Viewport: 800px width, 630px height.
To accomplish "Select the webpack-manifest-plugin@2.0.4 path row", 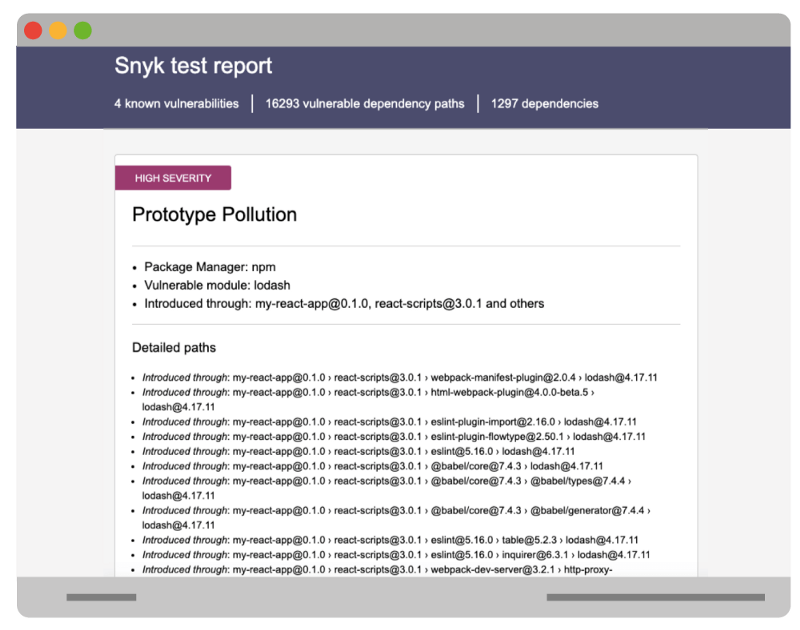I will [x=399, y=377].
